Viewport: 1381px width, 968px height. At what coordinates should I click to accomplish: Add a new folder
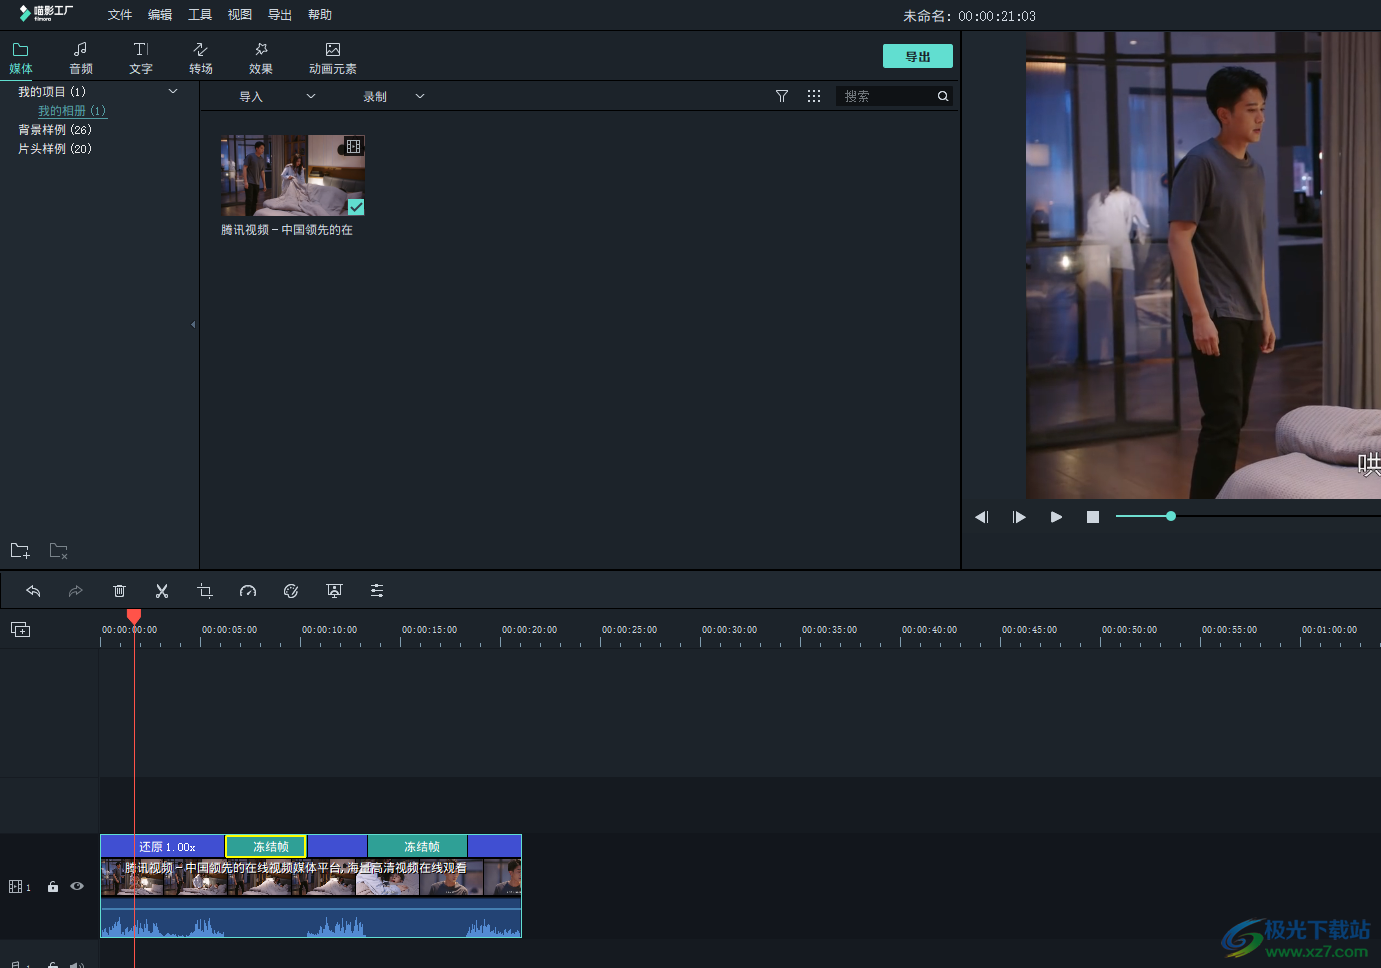pyautogui.click(x=20, y=551)
